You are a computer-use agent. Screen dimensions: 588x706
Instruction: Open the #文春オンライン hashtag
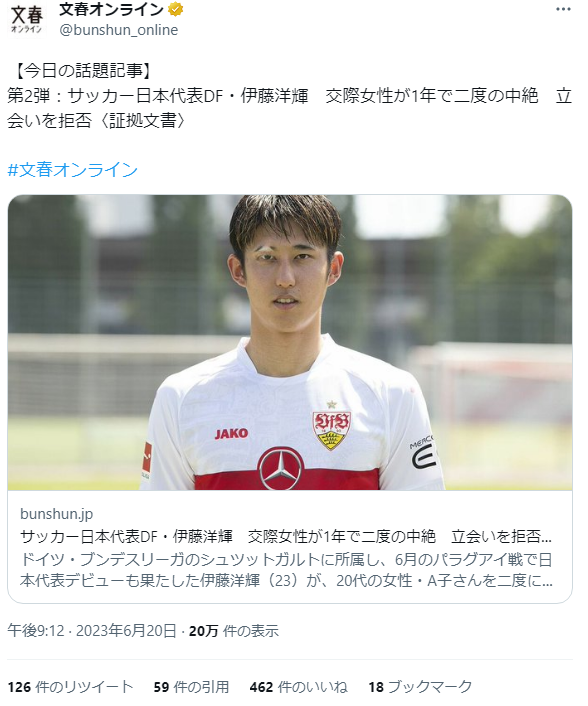(x=72, y=170)
